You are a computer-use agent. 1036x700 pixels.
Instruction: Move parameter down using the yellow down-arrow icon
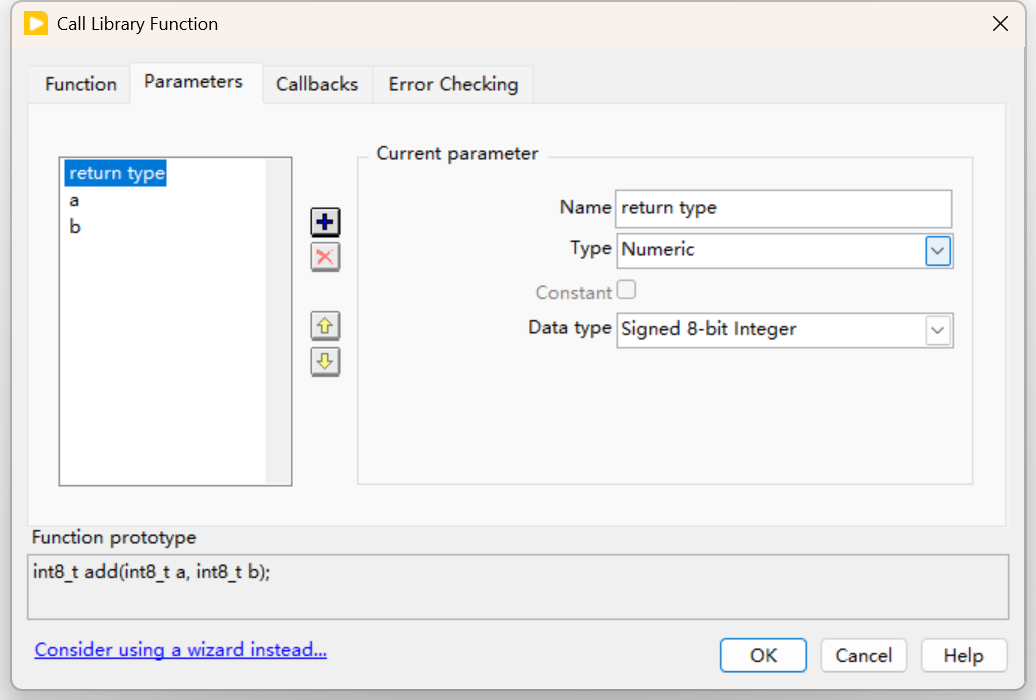tap(325, 361)
